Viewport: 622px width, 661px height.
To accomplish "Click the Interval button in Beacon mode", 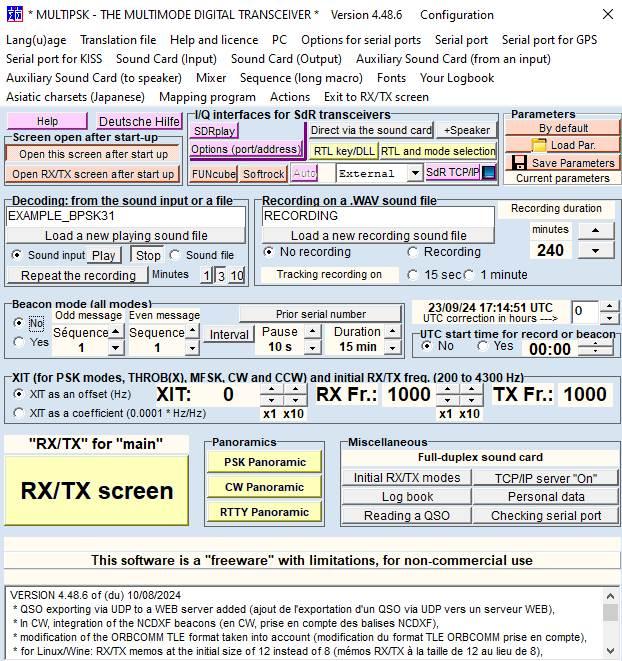I will click(x=229, y=335).
